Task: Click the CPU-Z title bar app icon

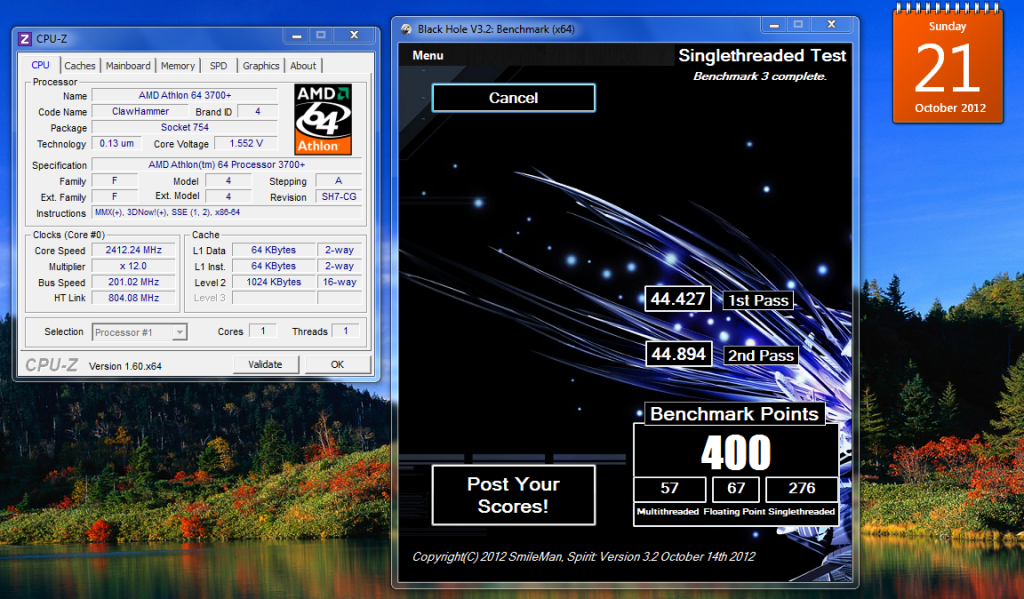Action: [x=24, y=39]
